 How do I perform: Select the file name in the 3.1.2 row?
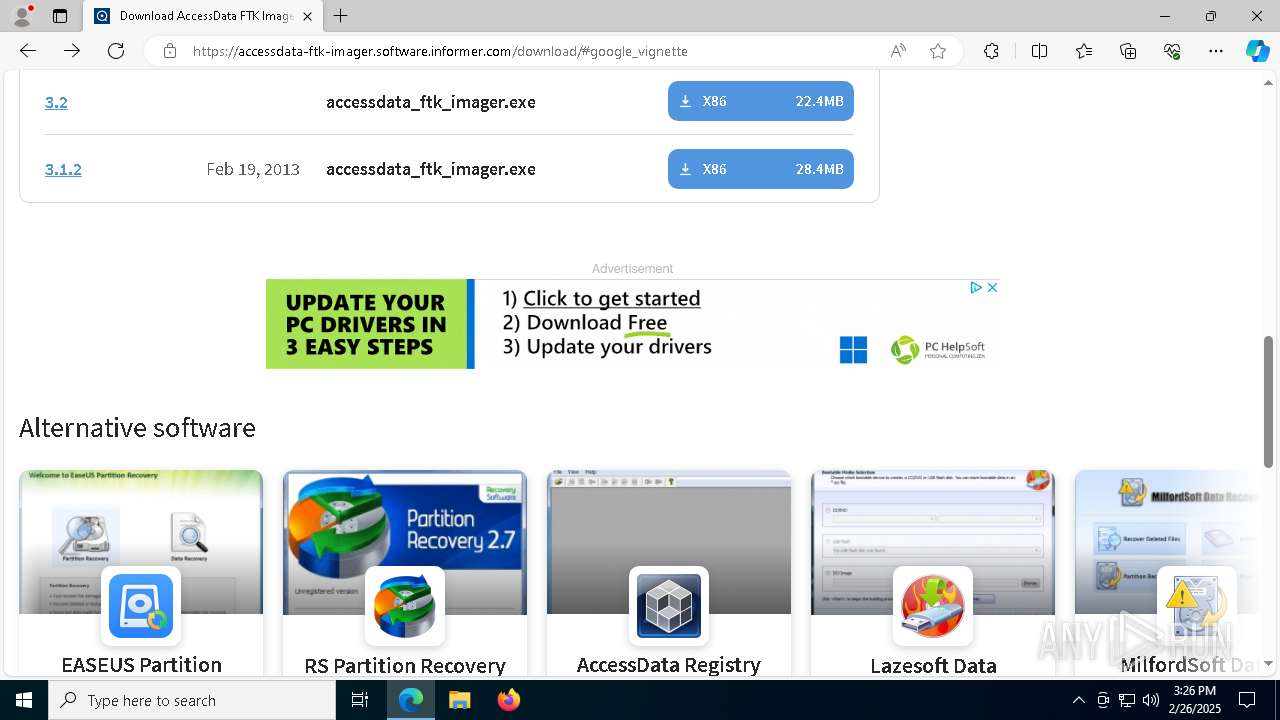(431, 169)
